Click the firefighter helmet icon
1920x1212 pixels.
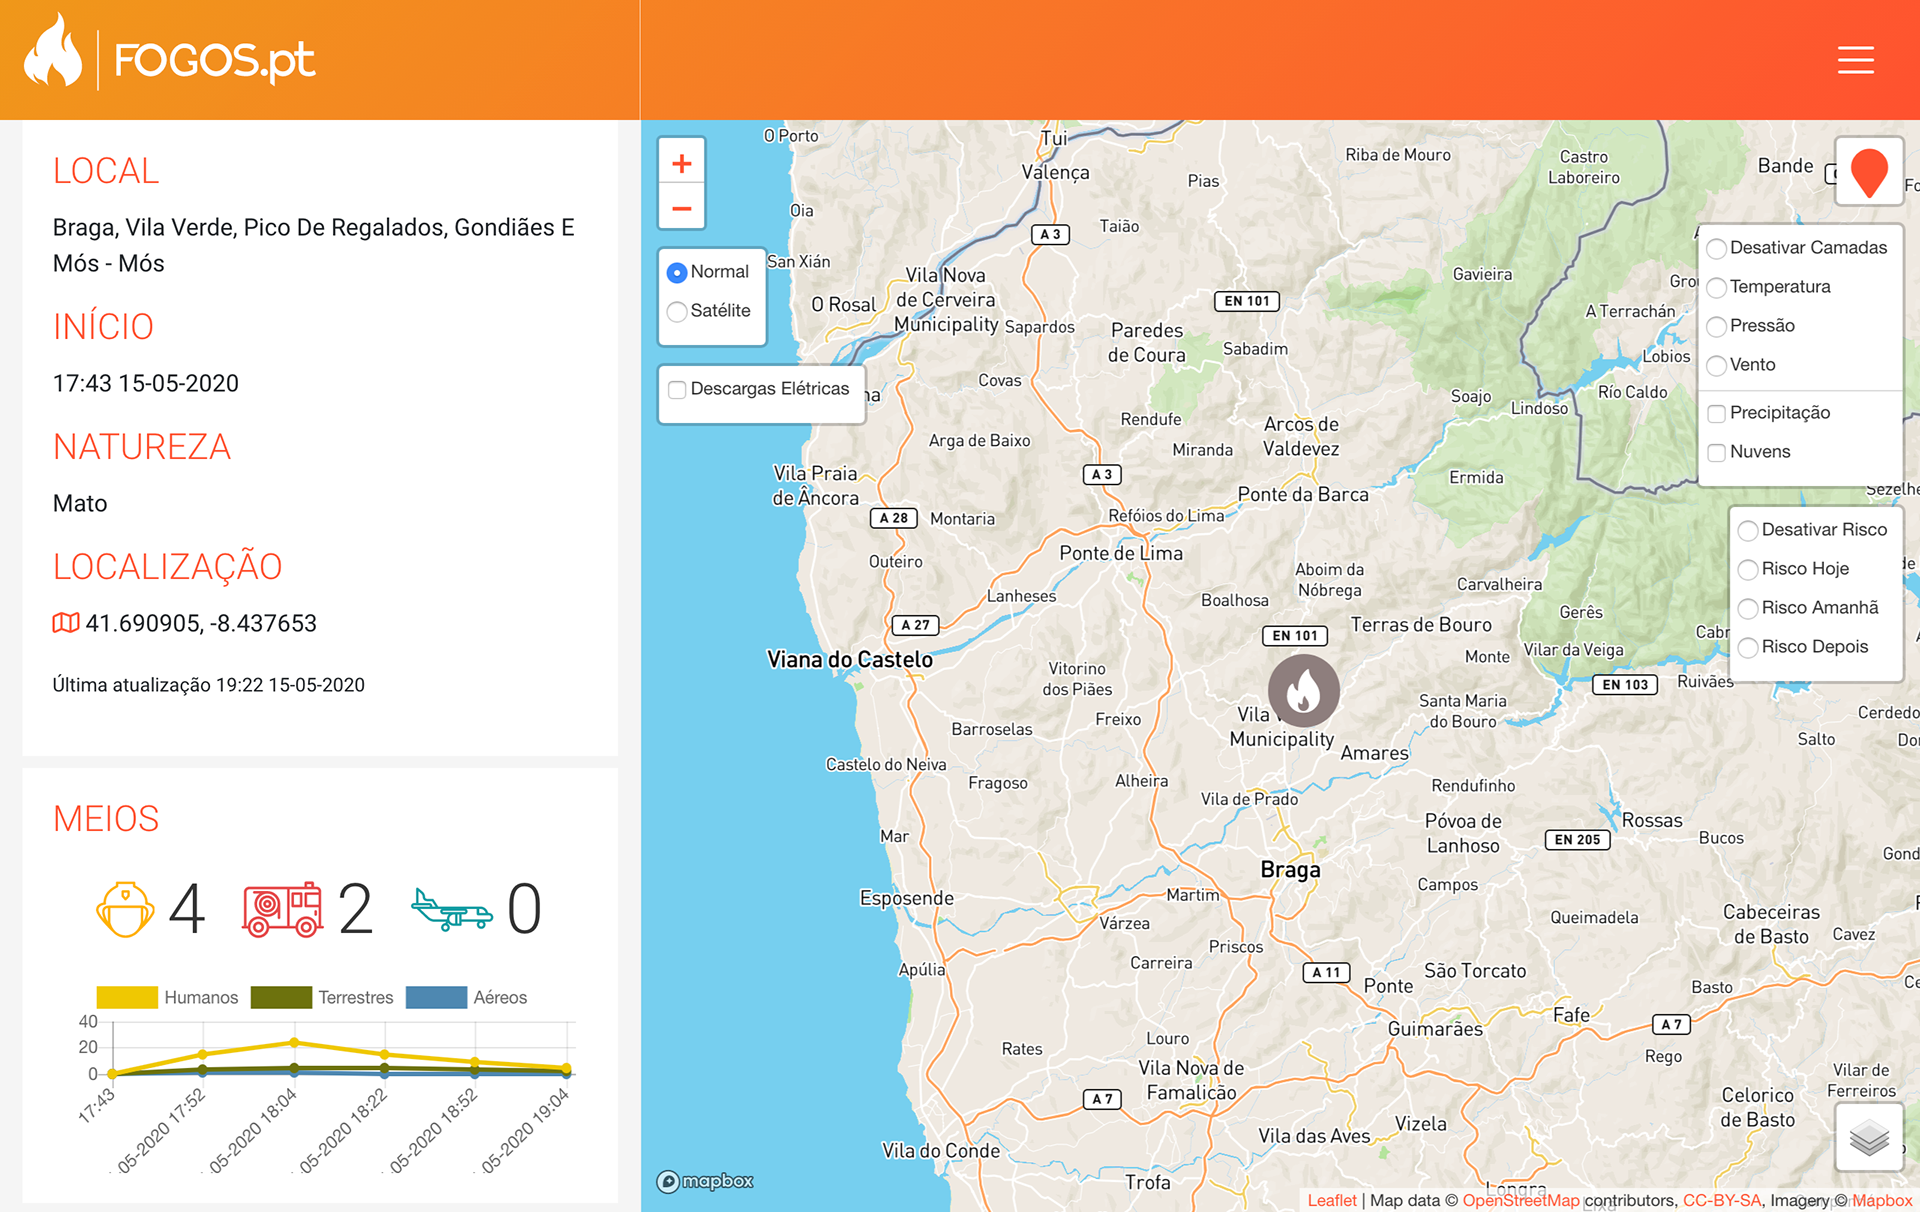click(x=125, y=909)
